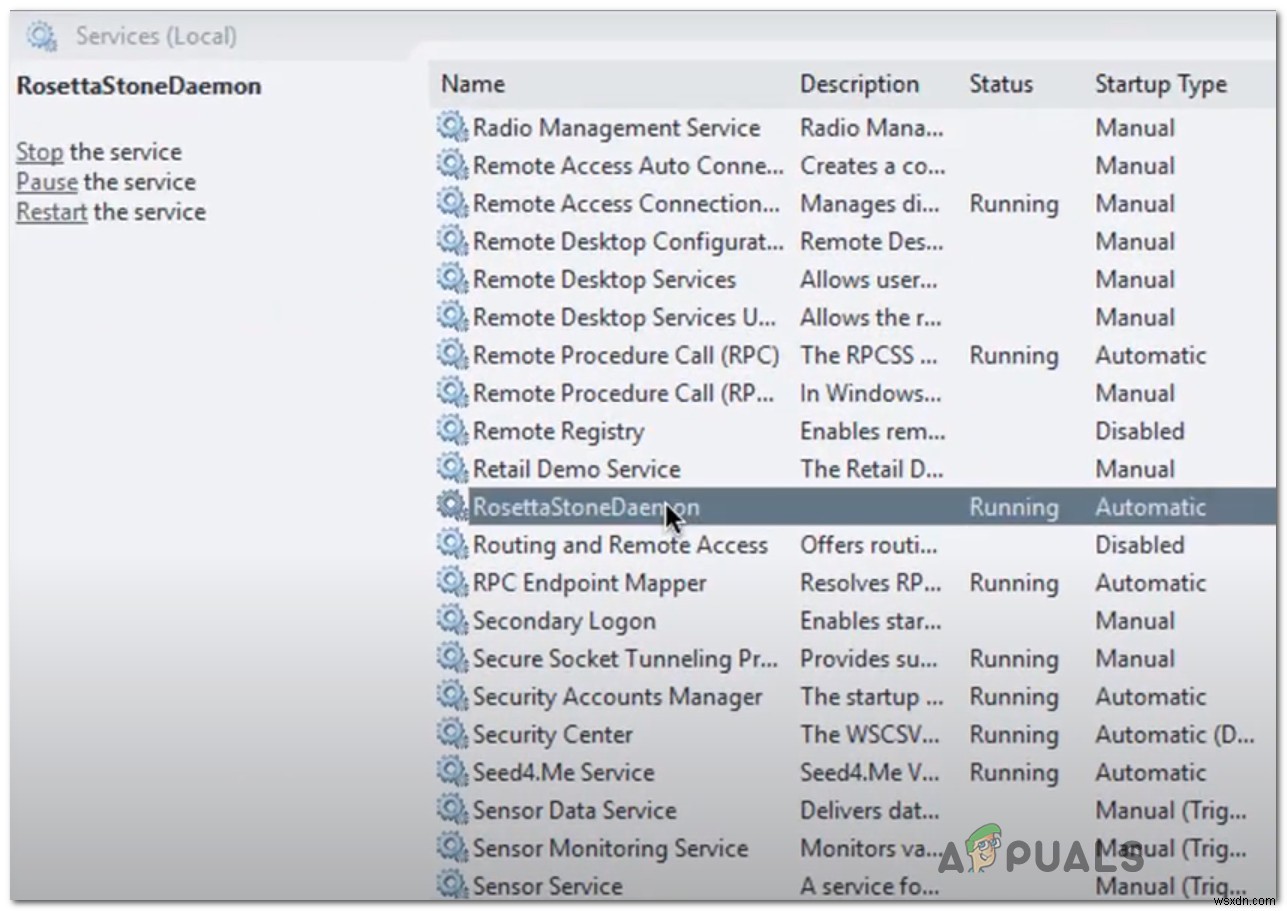The height and width of the screenshot is (911, 1287).
Task: Select the gear icon beside Retail Demo Service
Action: 452,470
